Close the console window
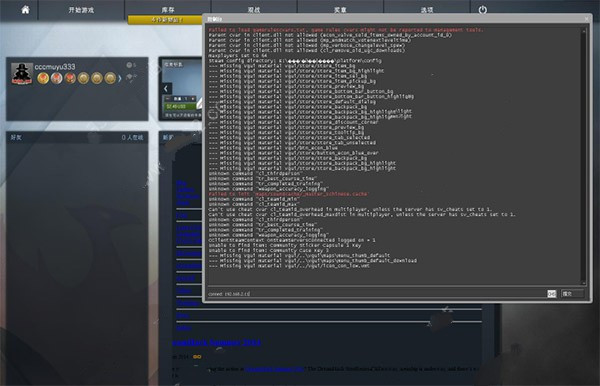The image size is (600, 386). point(587,18)
